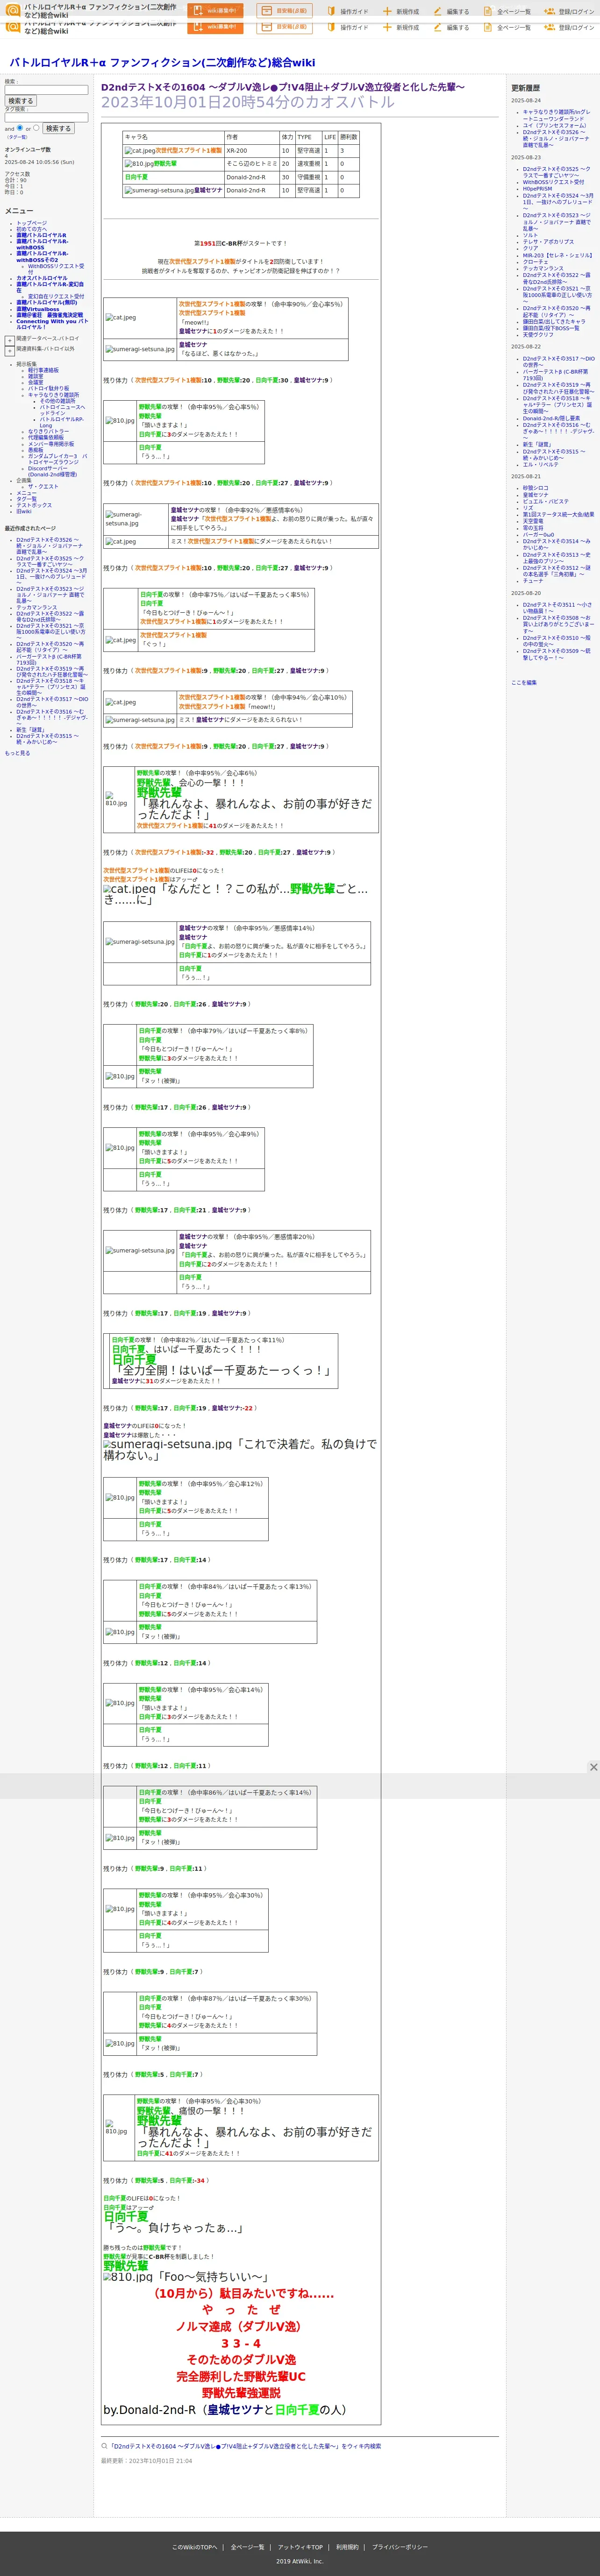
Task: Open ユイ（プリンセスフォーム） in update history
Action: (x=554, y=125)
